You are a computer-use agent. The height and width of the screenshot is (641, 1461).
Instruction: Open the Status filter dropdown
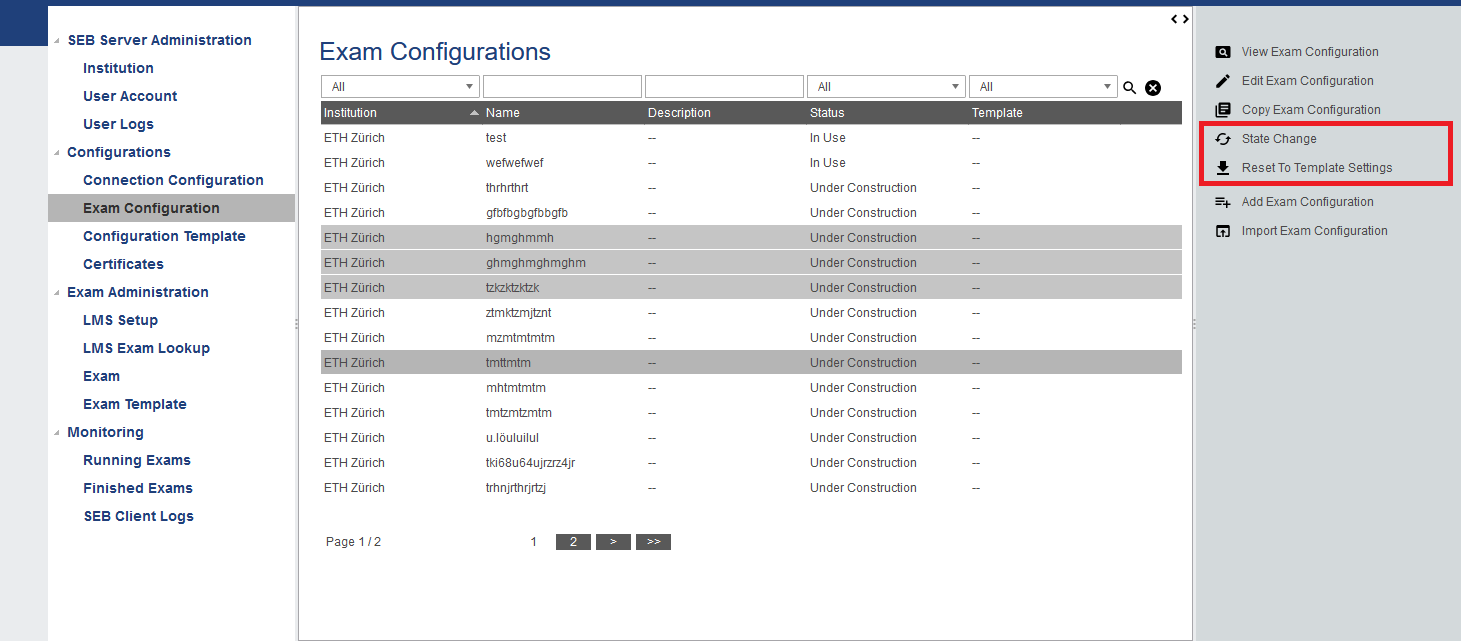[886, 87]
